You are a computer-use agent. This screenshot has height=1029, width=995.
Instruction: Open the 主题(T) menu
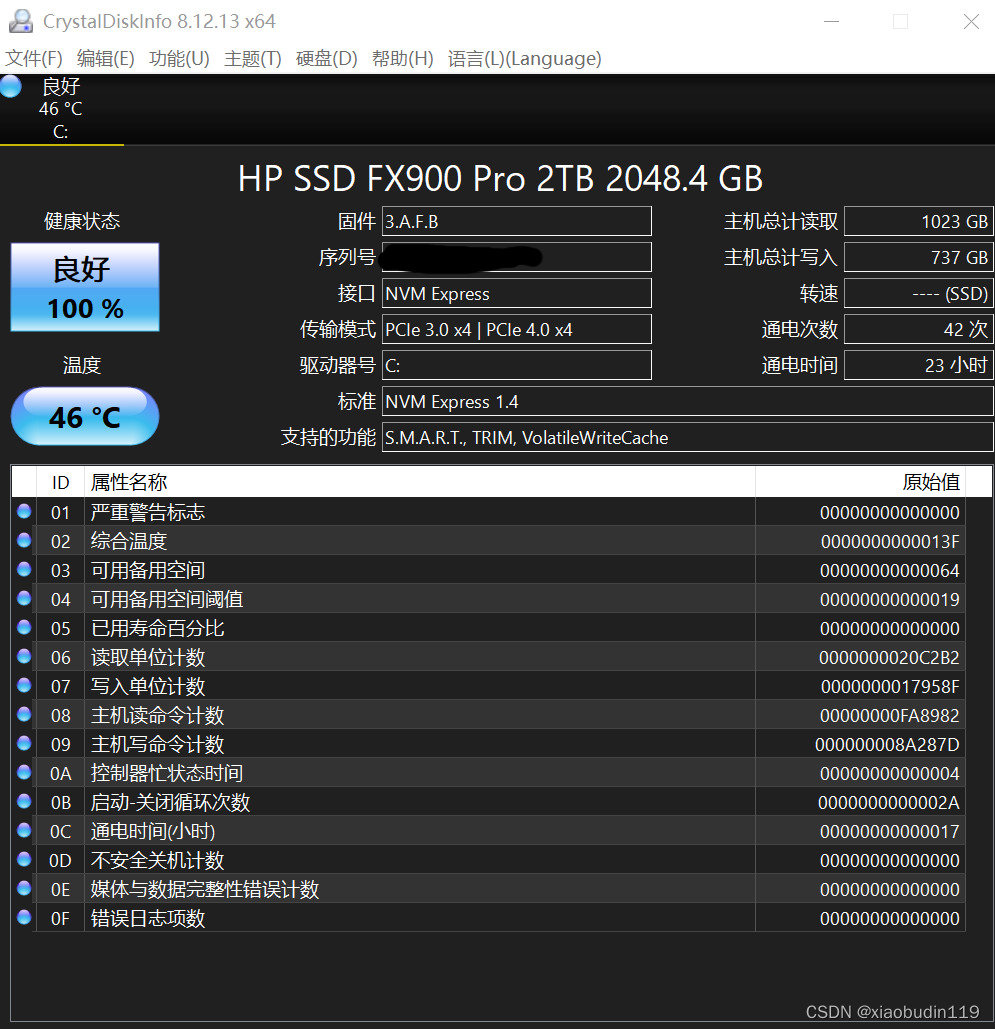tap(253, 58)
